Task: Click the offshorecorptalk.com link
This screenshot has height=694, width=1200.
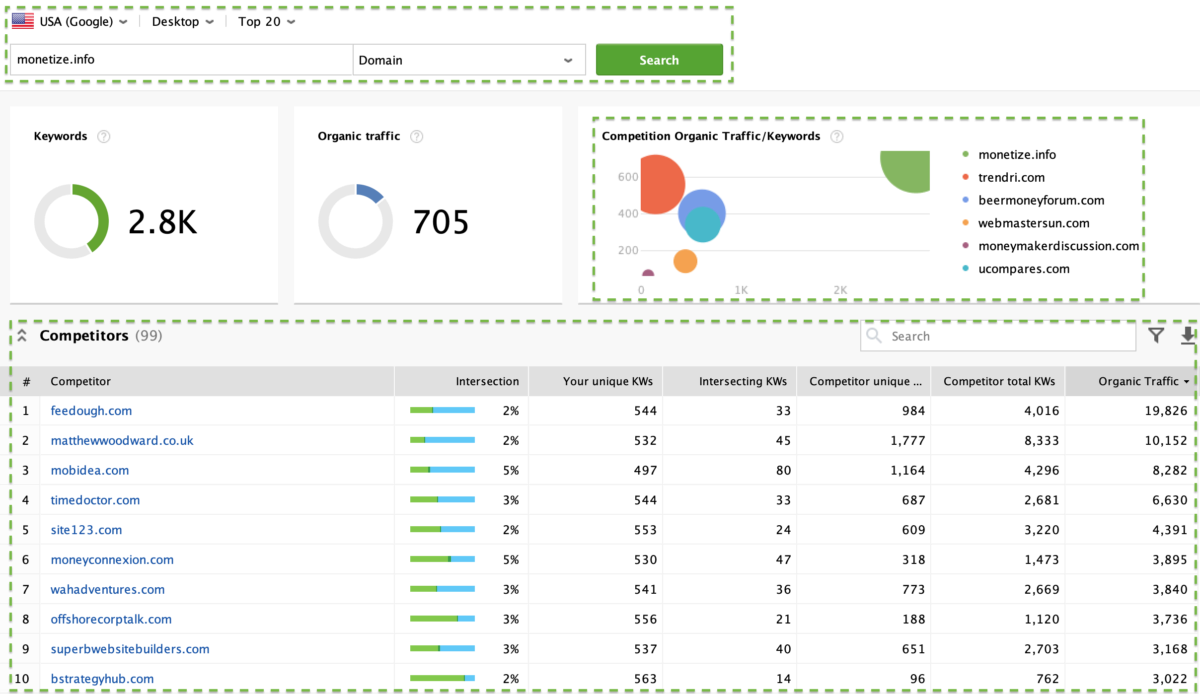Action: tap(111, 619)
